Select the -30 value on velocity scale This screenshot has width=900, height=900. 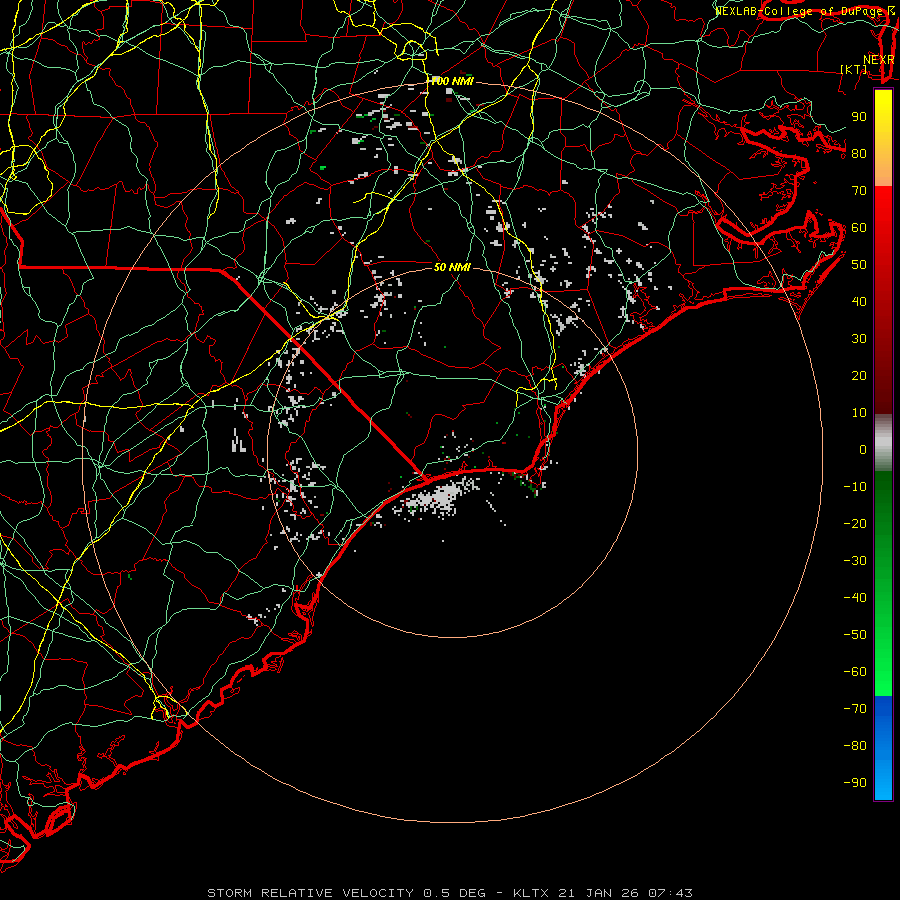pos(855,561)
